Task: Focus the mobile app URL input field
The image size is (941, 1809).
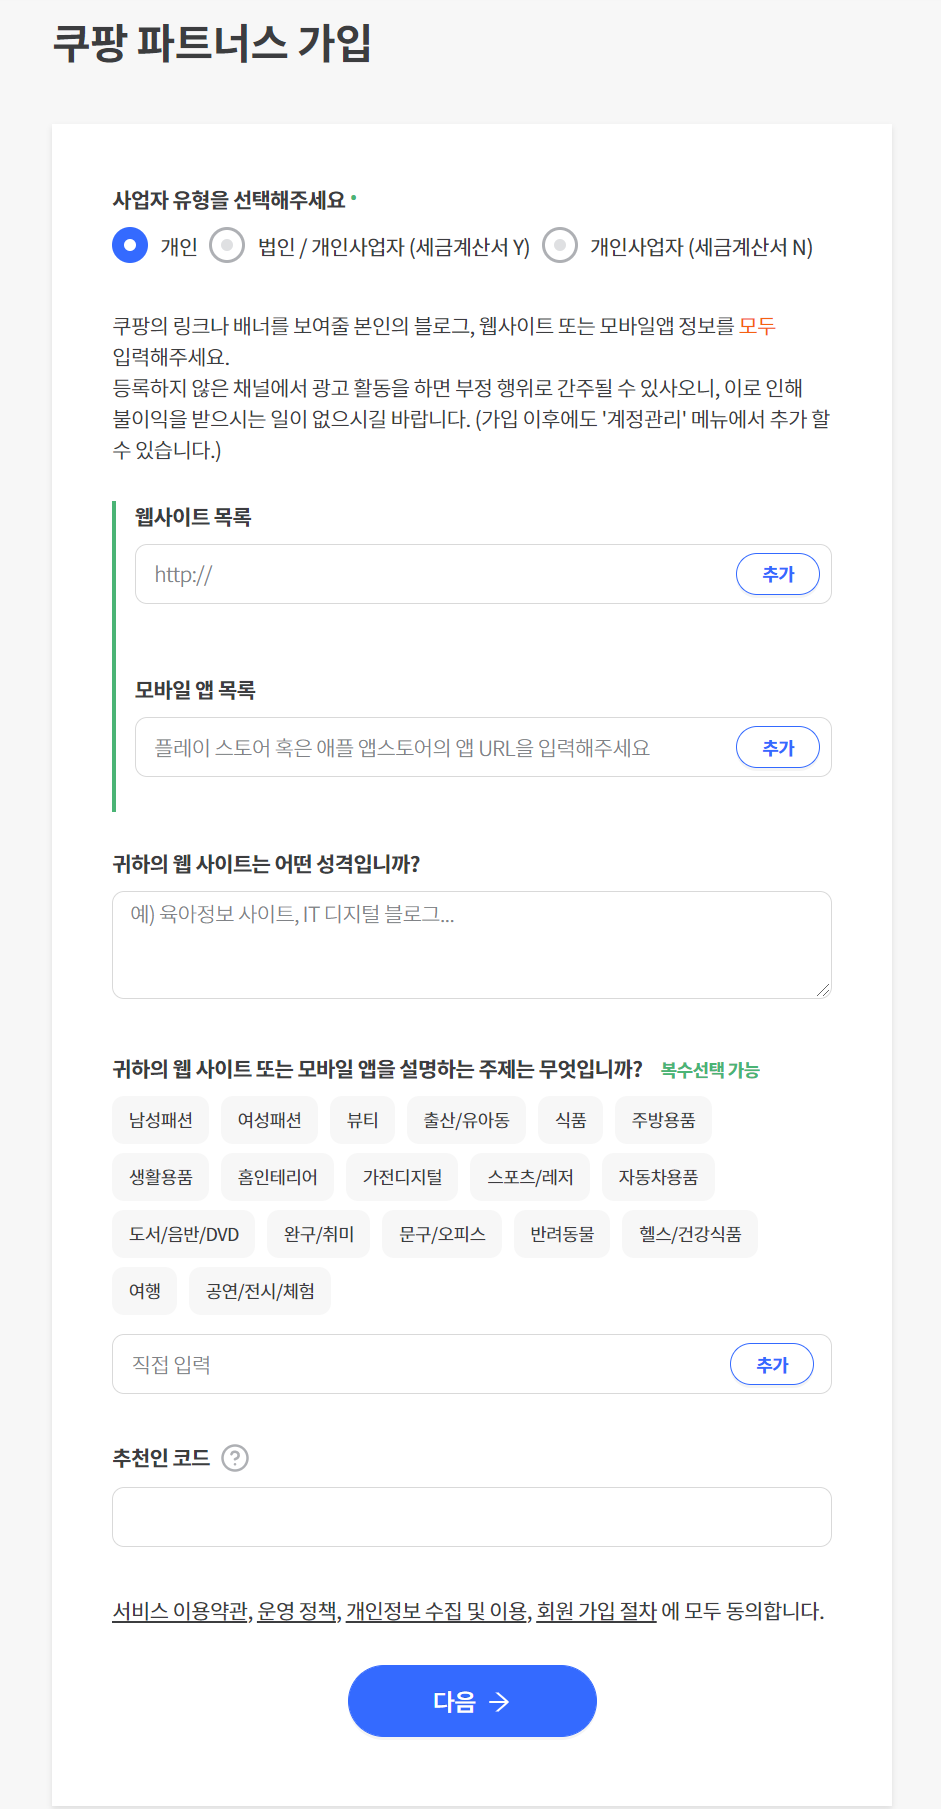Action: [435, 747]
